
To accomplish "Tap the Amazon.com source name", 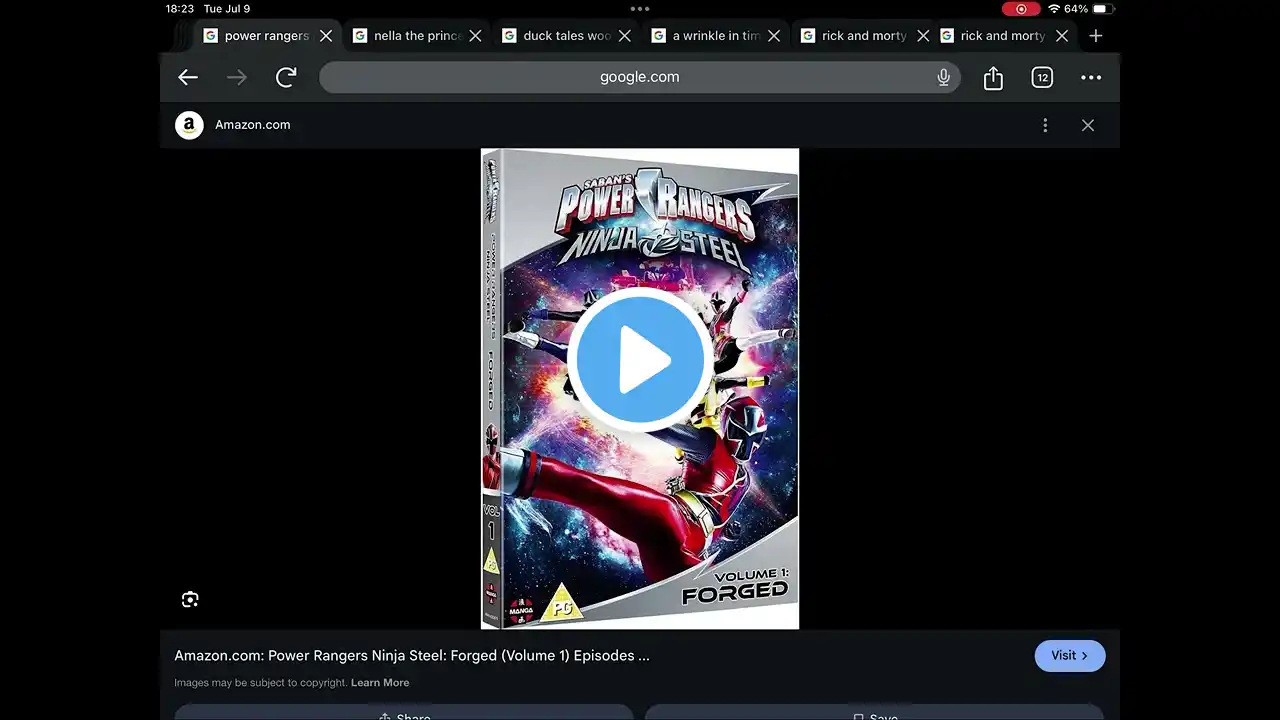I will coord(253,125).
